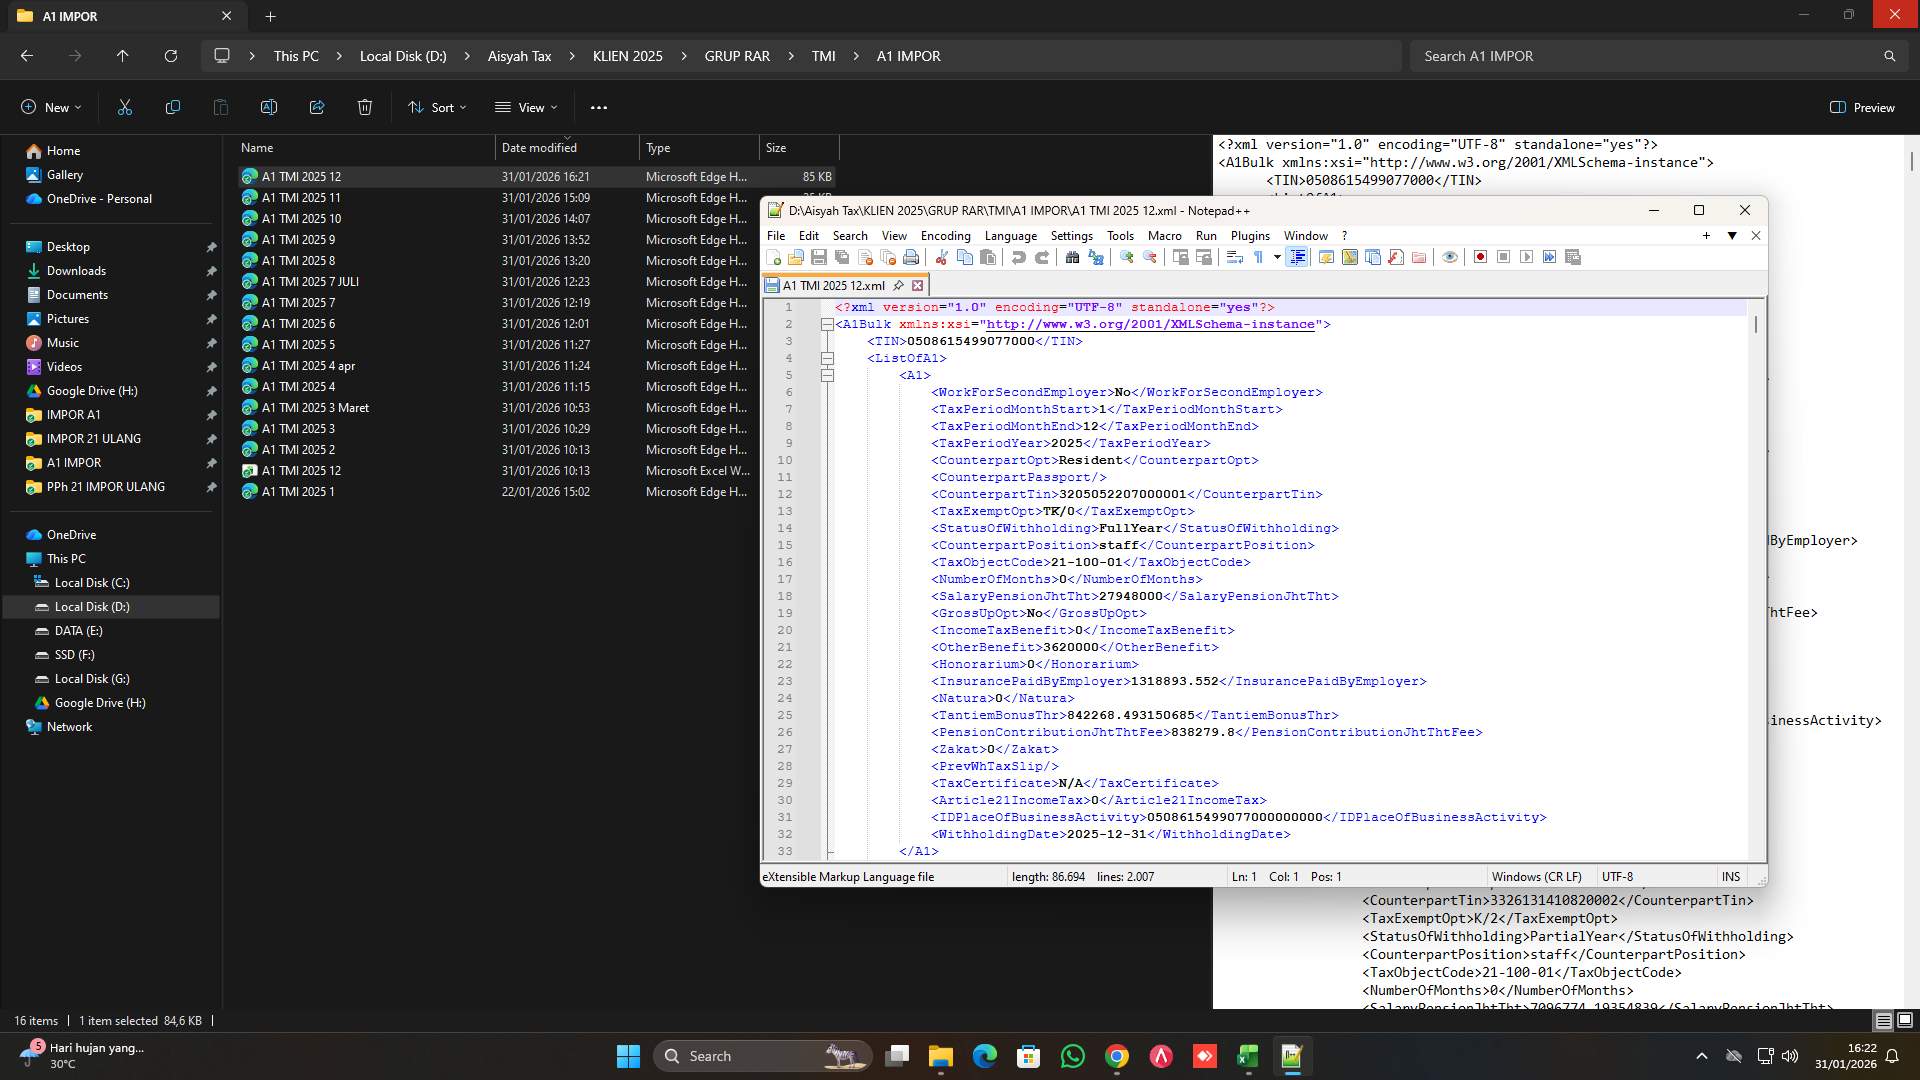Image resolution: width=1920 pixels, height=1080 pixels.
Task: Undo last edit with toolbar arrow
Action: point(1018,257)
